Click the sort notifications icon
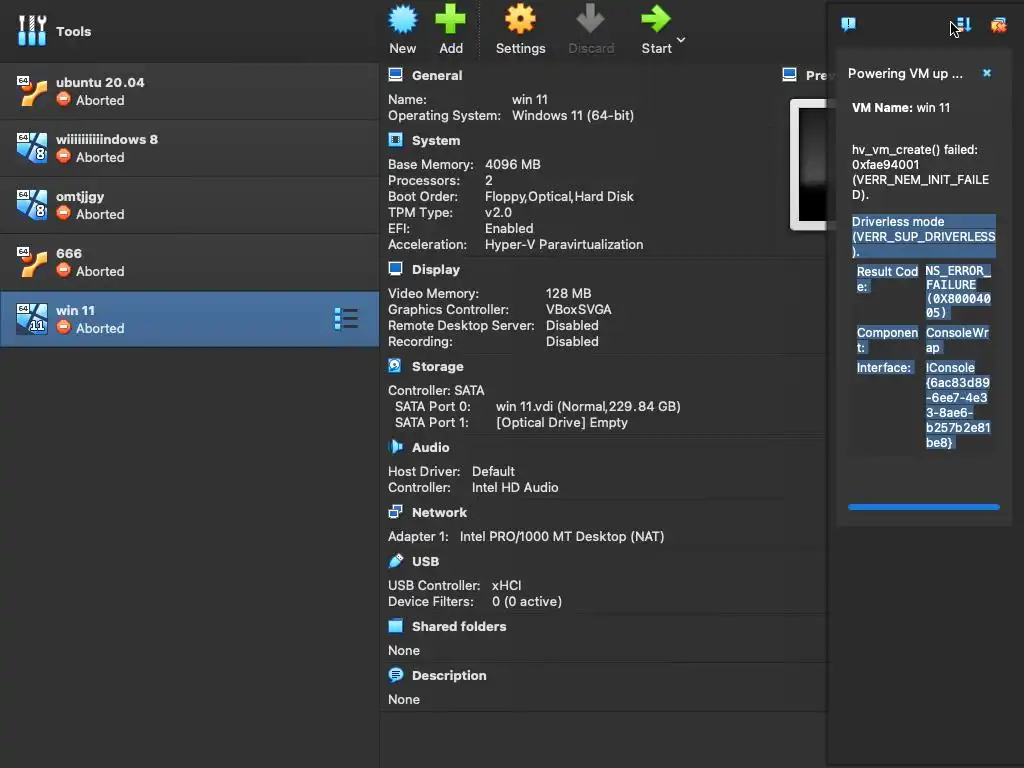 963,25
